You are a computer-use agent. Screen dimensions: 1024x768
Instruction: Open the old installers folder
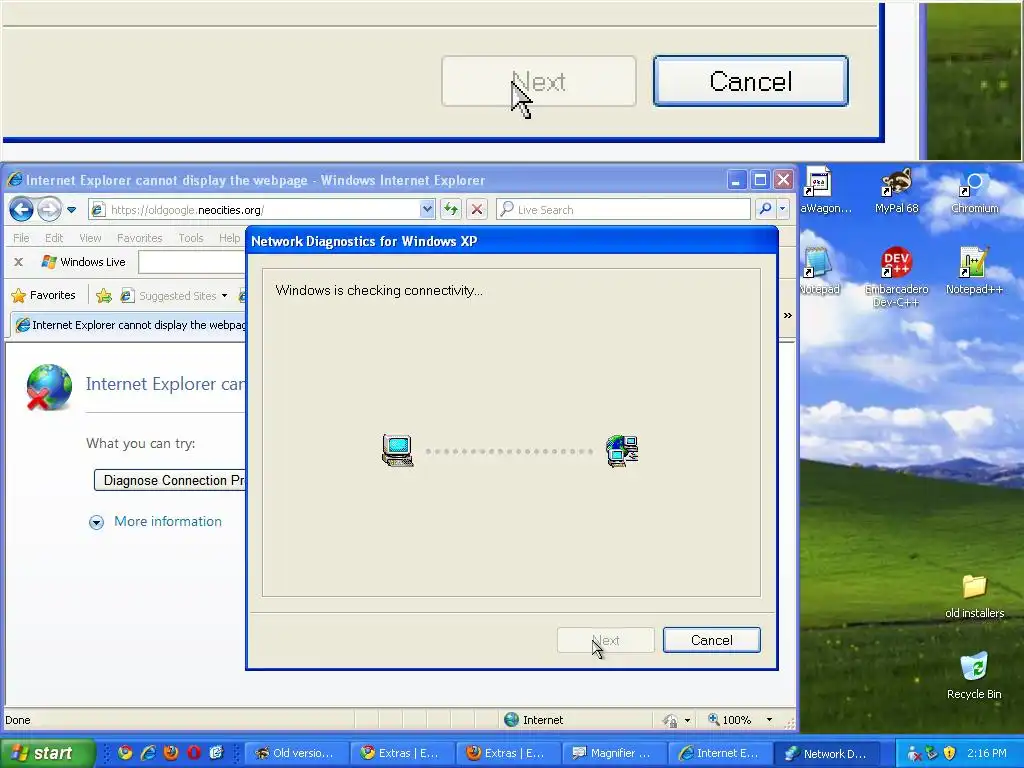point(974,596)
